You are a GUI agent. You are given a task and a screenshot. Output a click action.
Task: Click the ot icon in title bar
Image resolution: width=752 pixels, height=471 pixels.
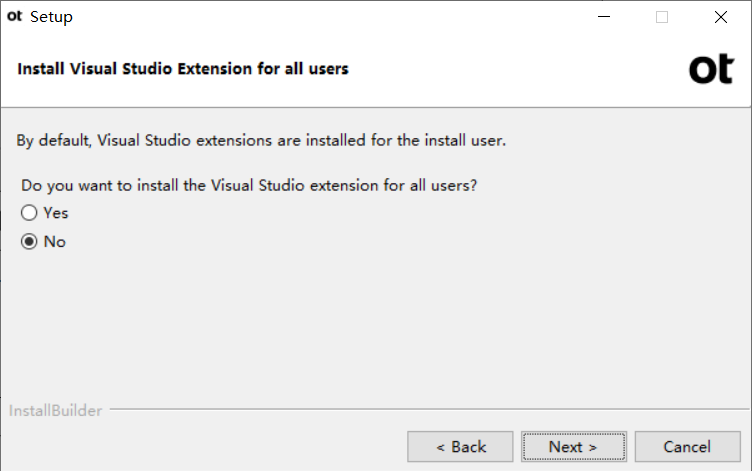point(14,16)
